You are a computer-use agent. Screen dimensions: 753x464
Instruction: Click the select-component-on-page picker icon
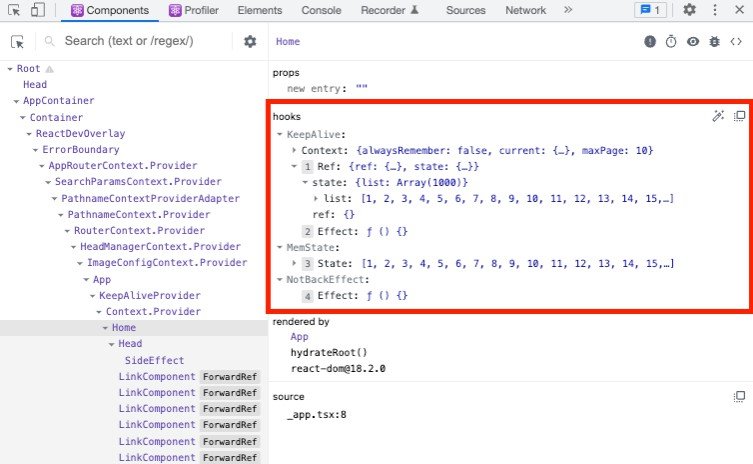(17, 42)
